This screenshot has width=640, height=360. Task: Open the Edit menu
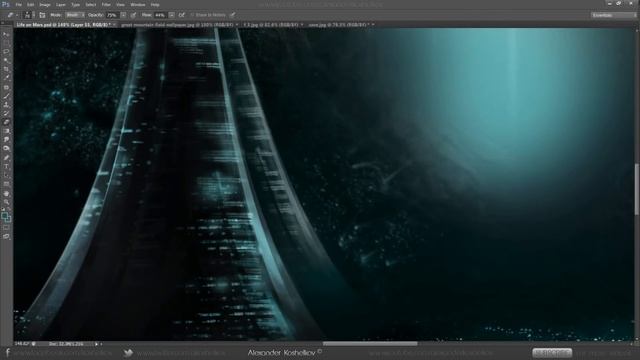click(x=31, y=4)
